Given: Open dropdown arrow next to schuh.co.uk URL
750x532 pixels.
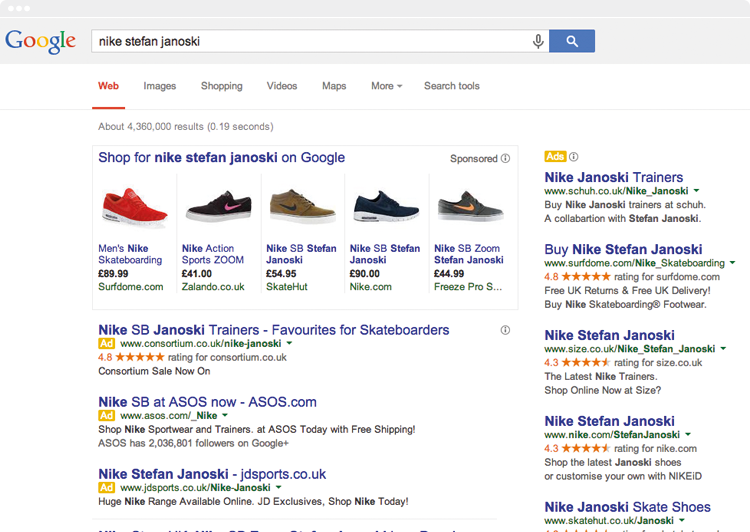Looking at the screenshot, I should [x=696, y=191].
